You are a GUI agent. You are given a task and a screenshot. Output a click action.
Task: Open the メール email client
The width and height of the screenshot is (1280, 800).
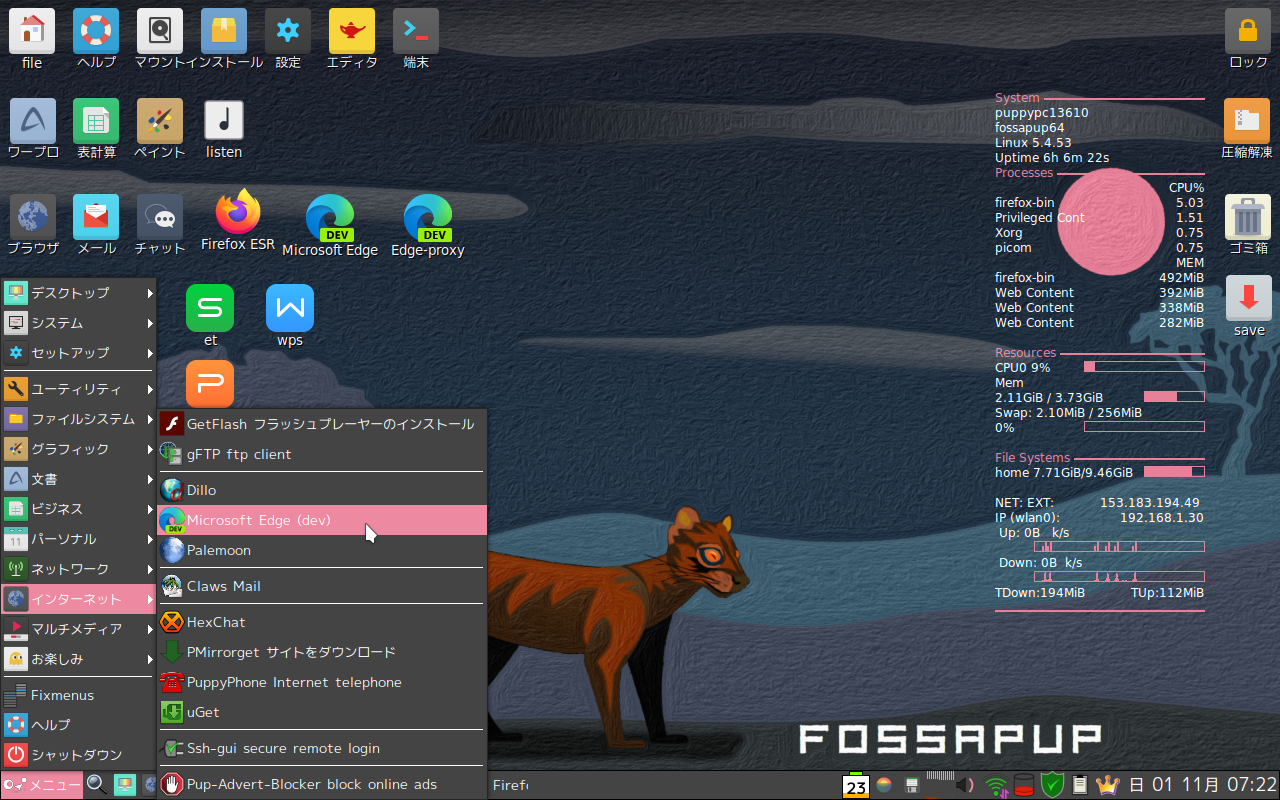point(95,215)
